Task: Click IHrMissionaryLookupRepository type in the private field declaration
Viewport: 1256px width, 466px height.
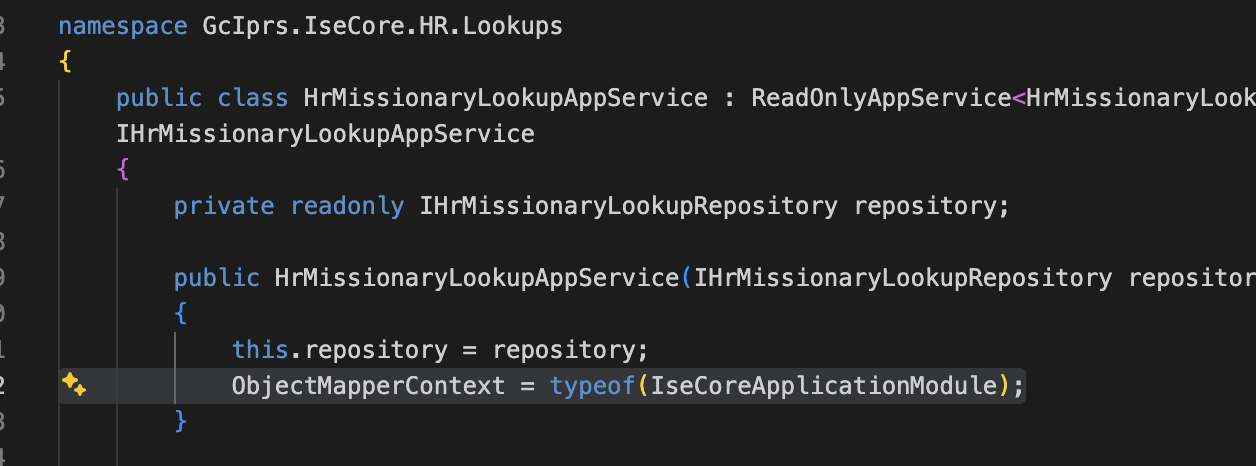Action: click(x=628, y=206)
